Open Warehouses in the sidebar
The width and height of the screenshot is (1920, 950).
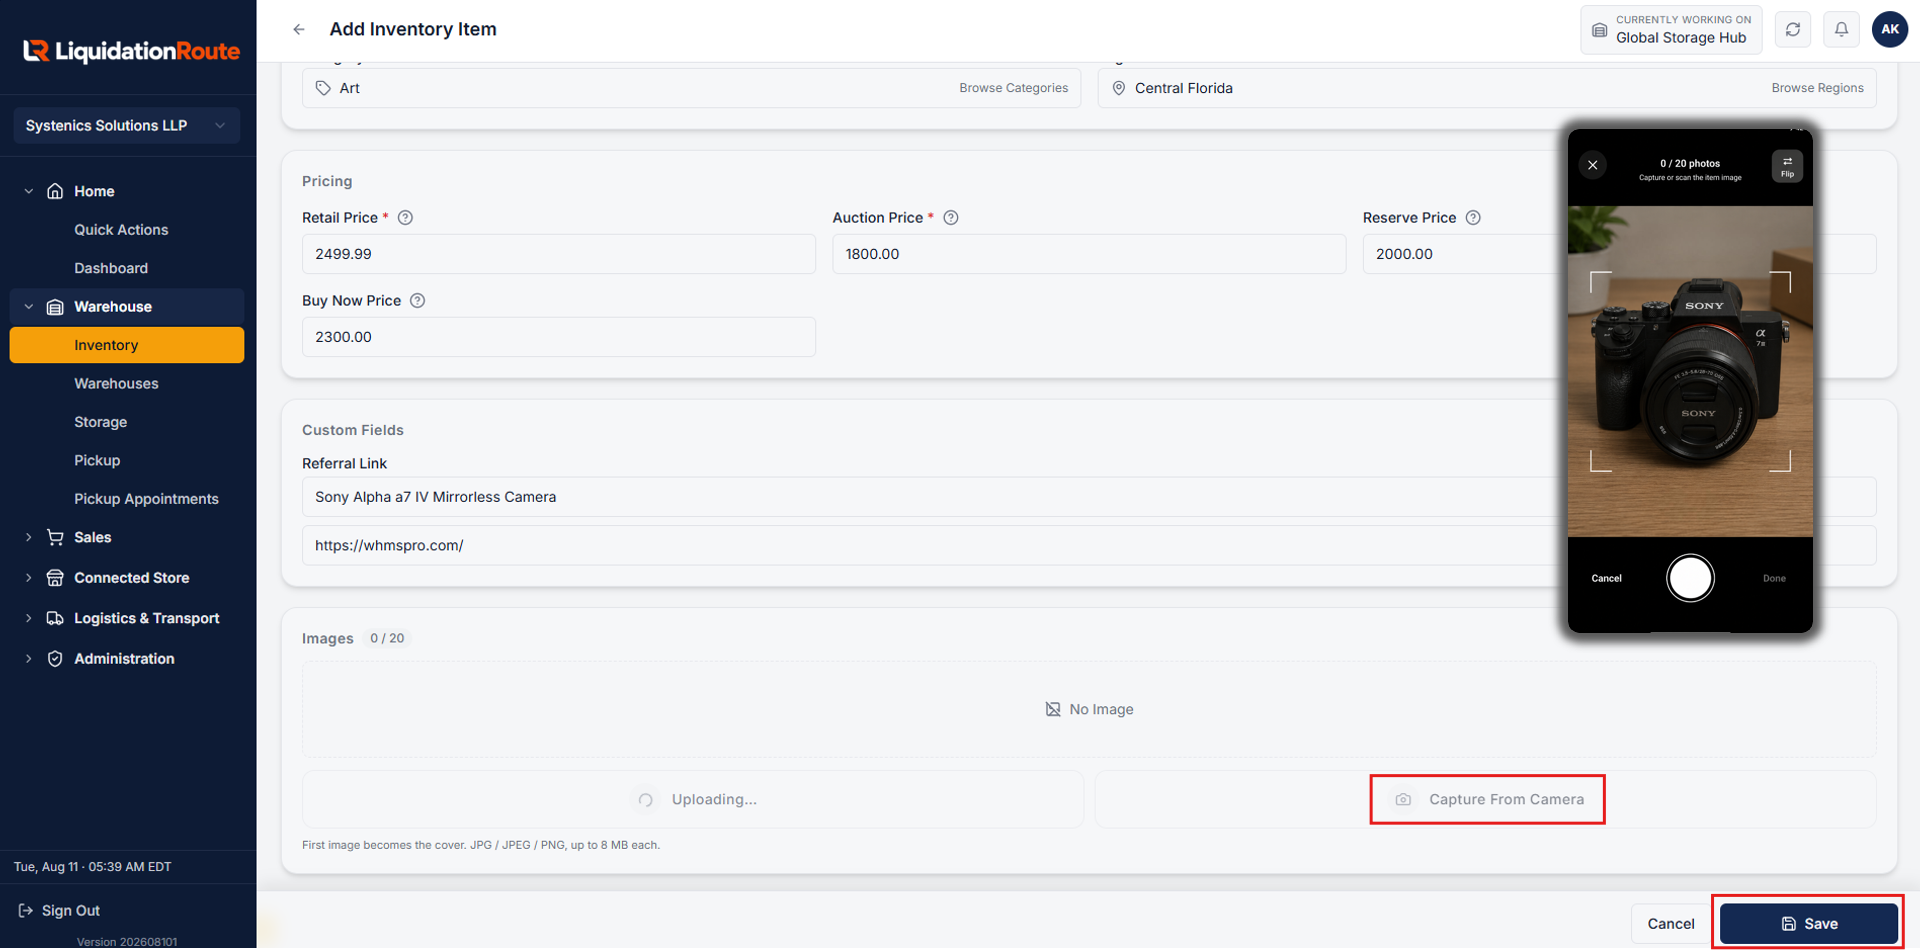(116, 384)
